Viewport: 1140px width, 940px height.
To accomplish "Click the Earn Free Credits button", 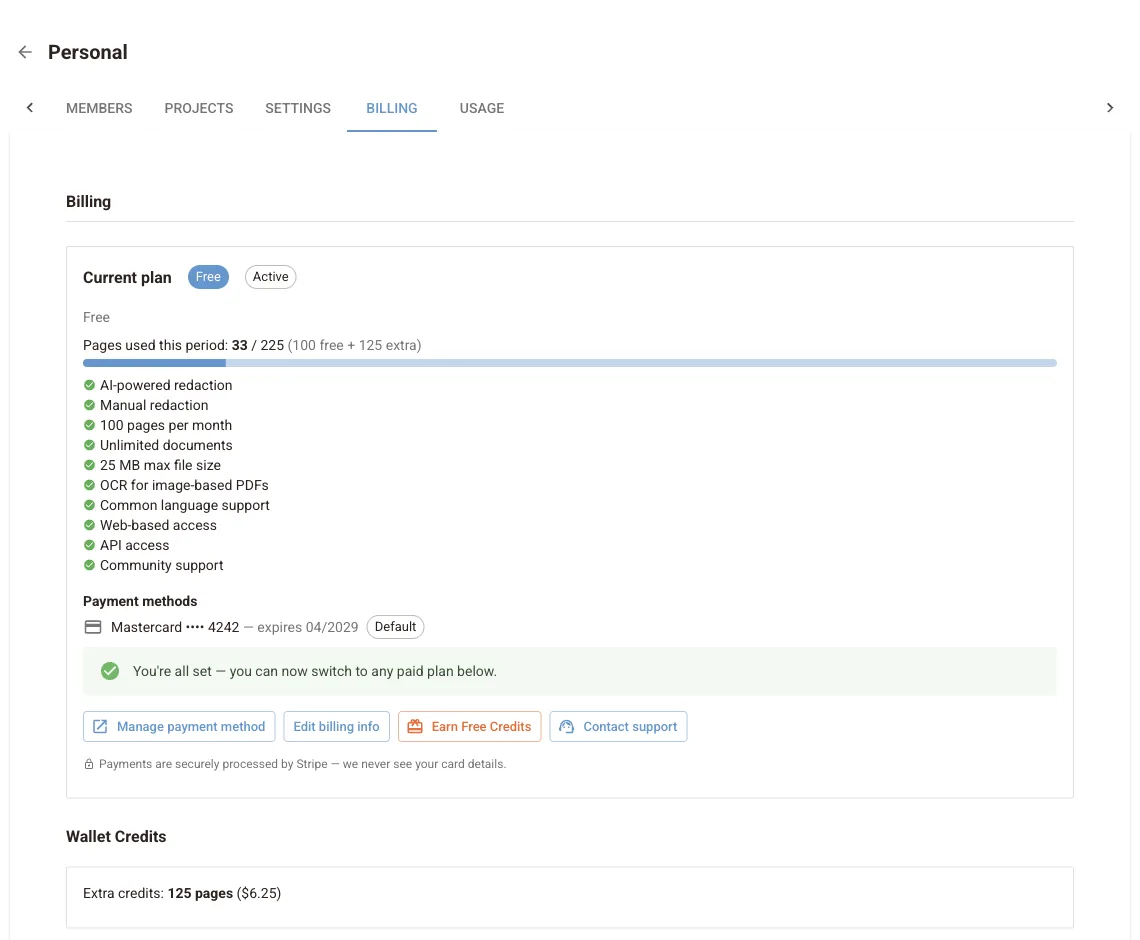I will coord(470,726).
